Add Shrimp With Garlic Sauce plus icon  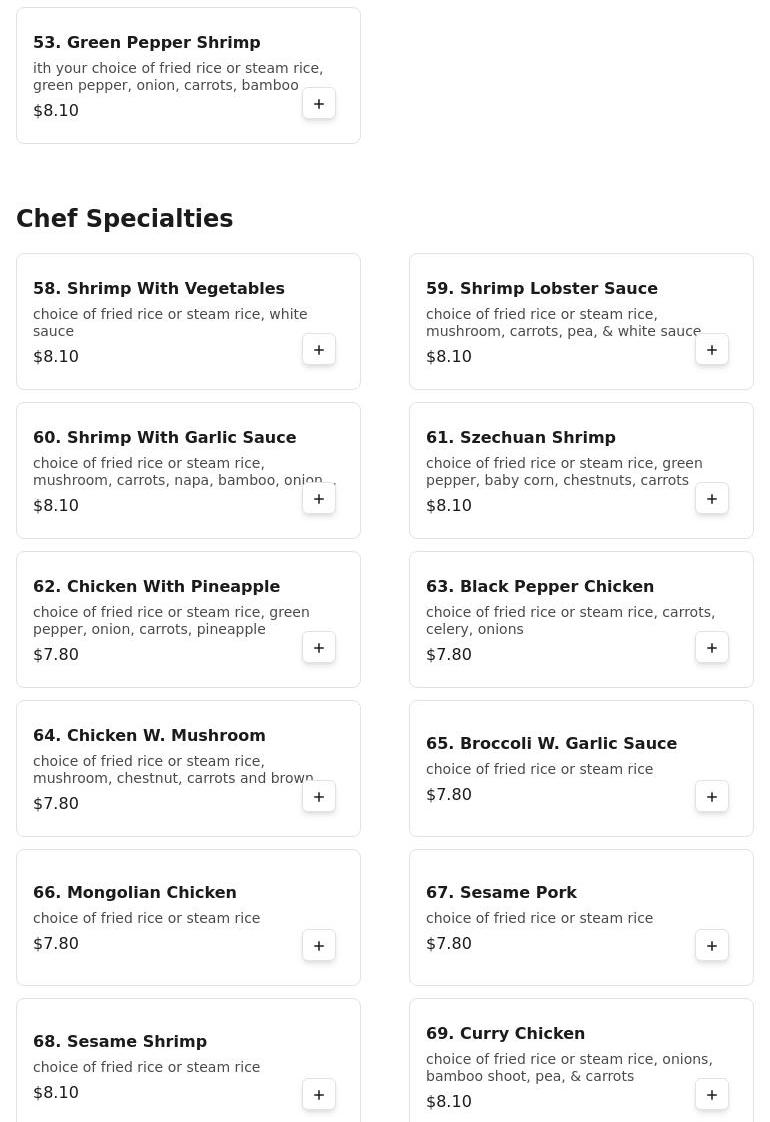pos(318,499)
